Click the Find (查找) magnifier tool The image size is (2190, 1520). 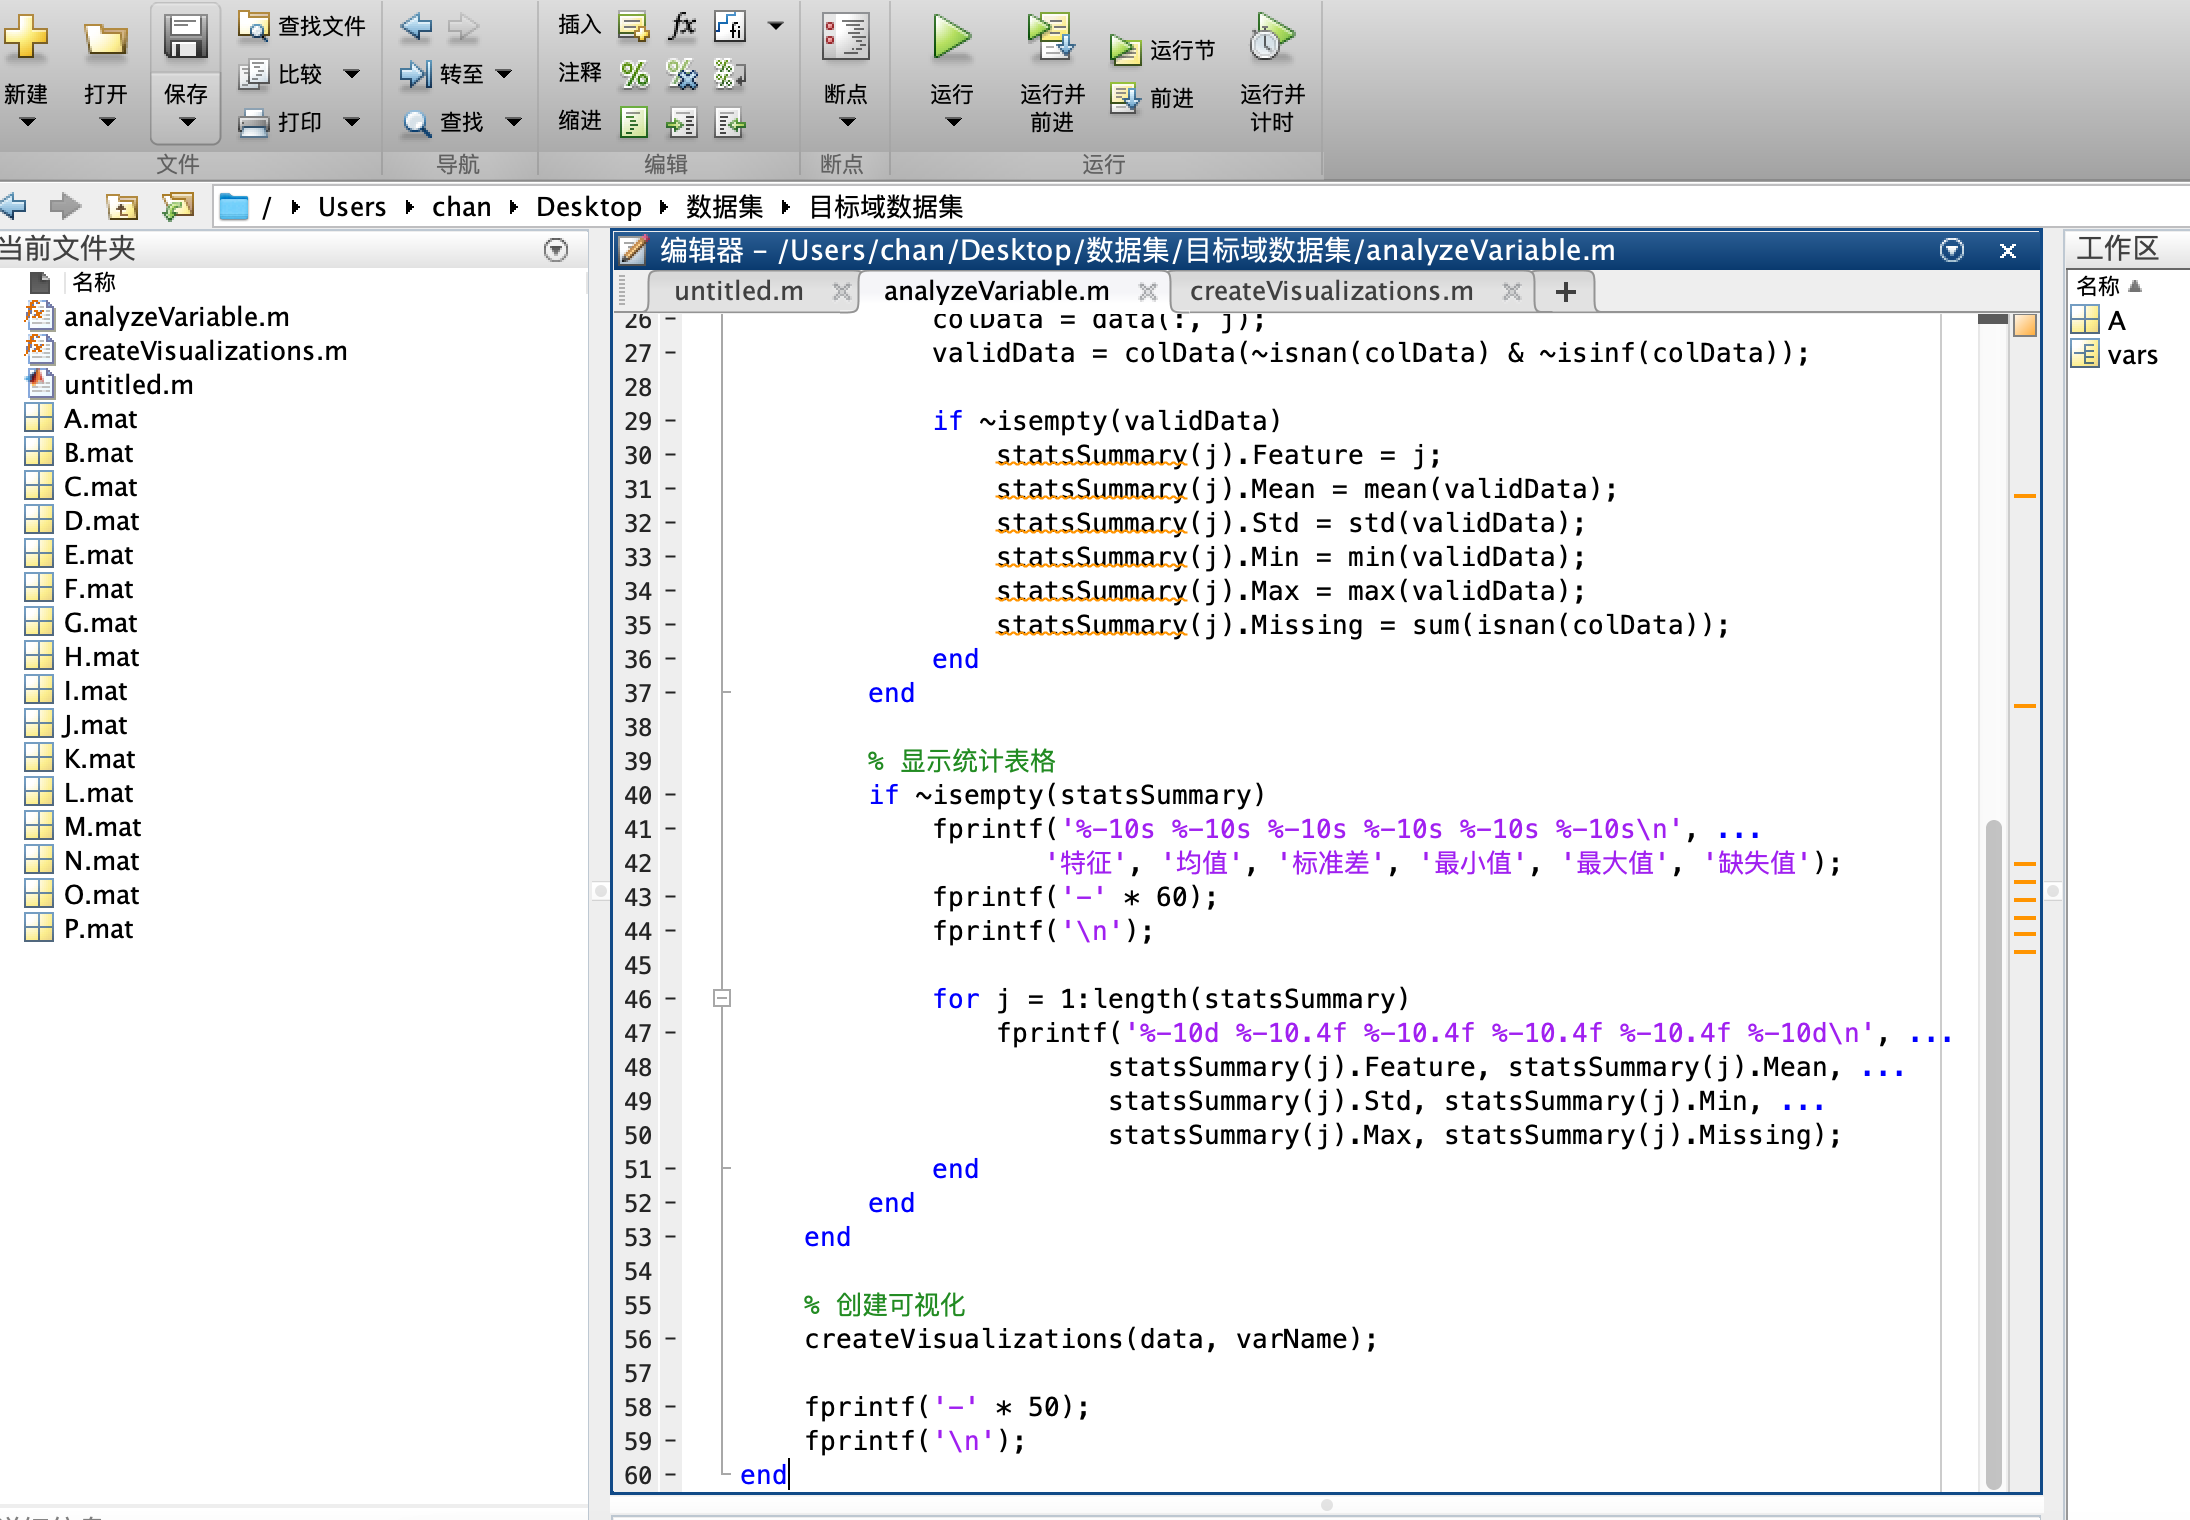(x=442, y=122)
